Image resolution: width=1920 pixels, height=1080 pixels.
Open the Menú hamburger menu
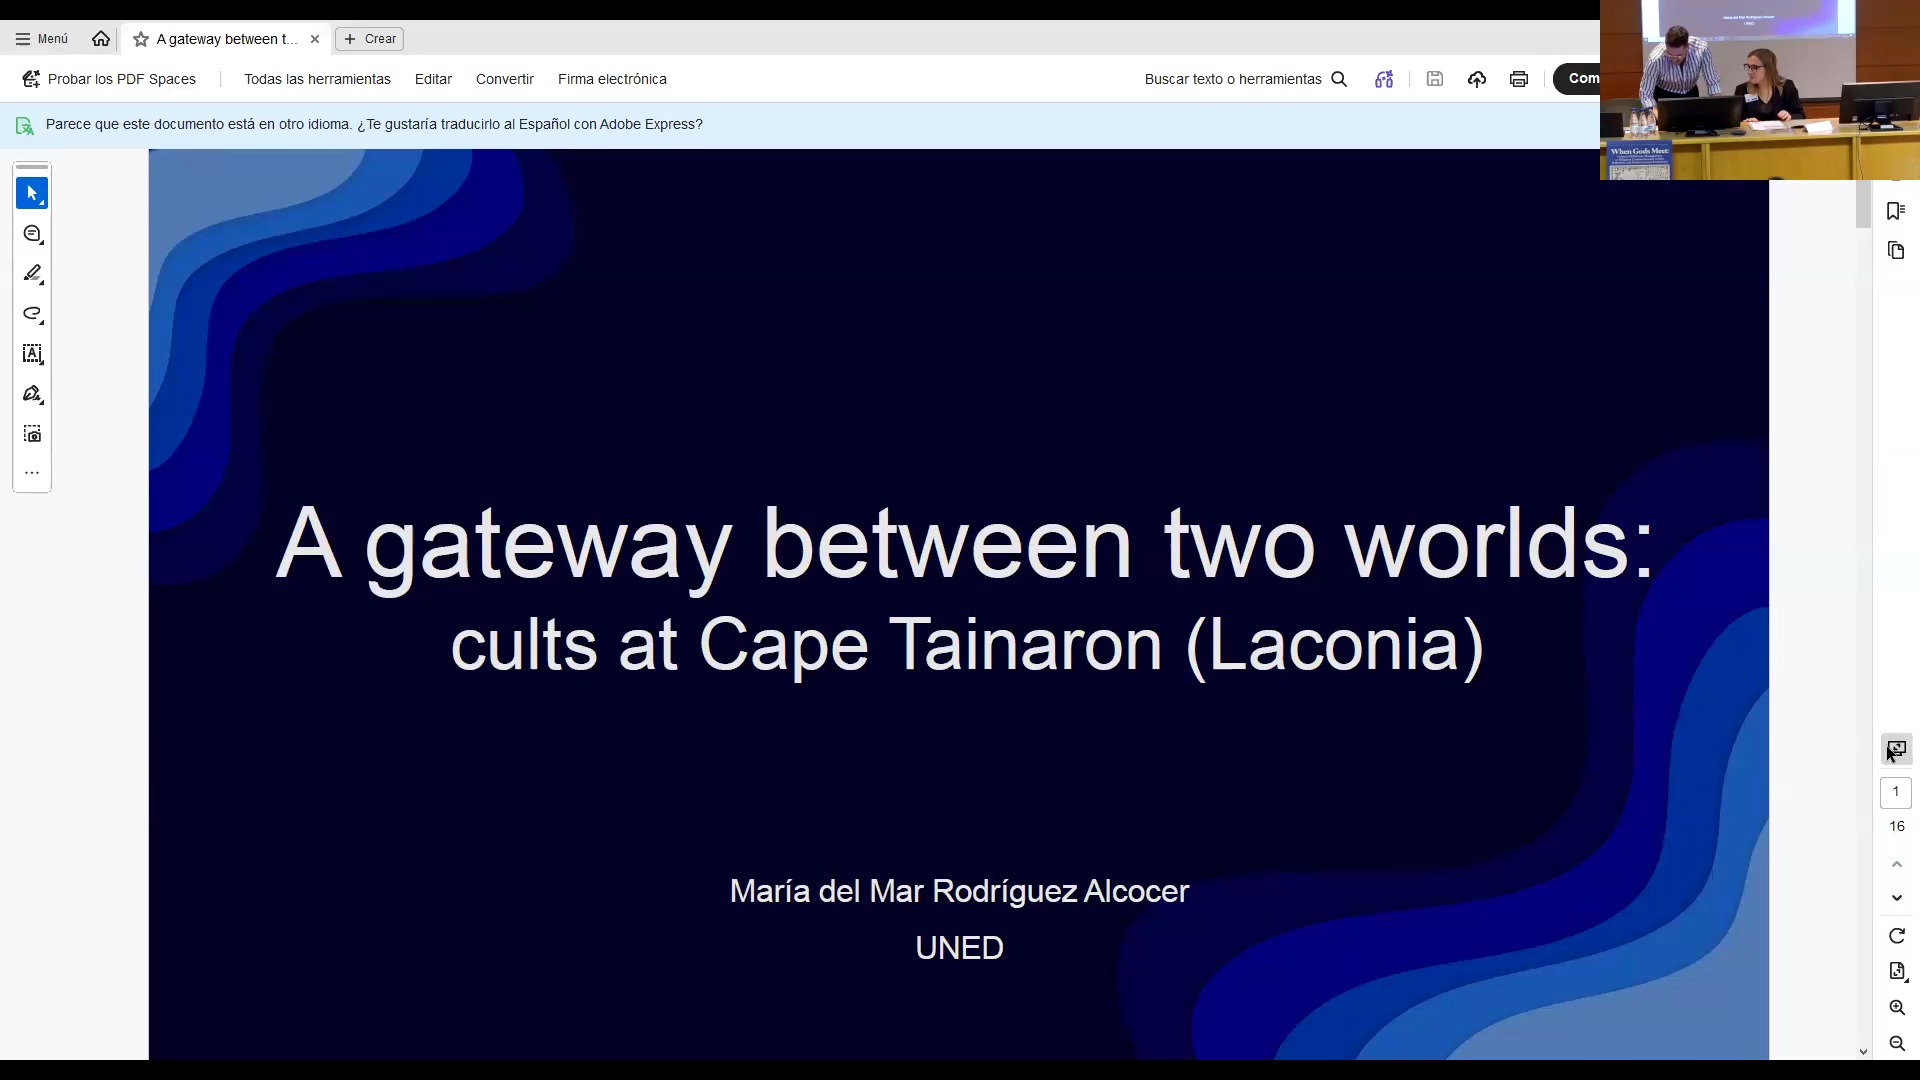pos(42,39)
